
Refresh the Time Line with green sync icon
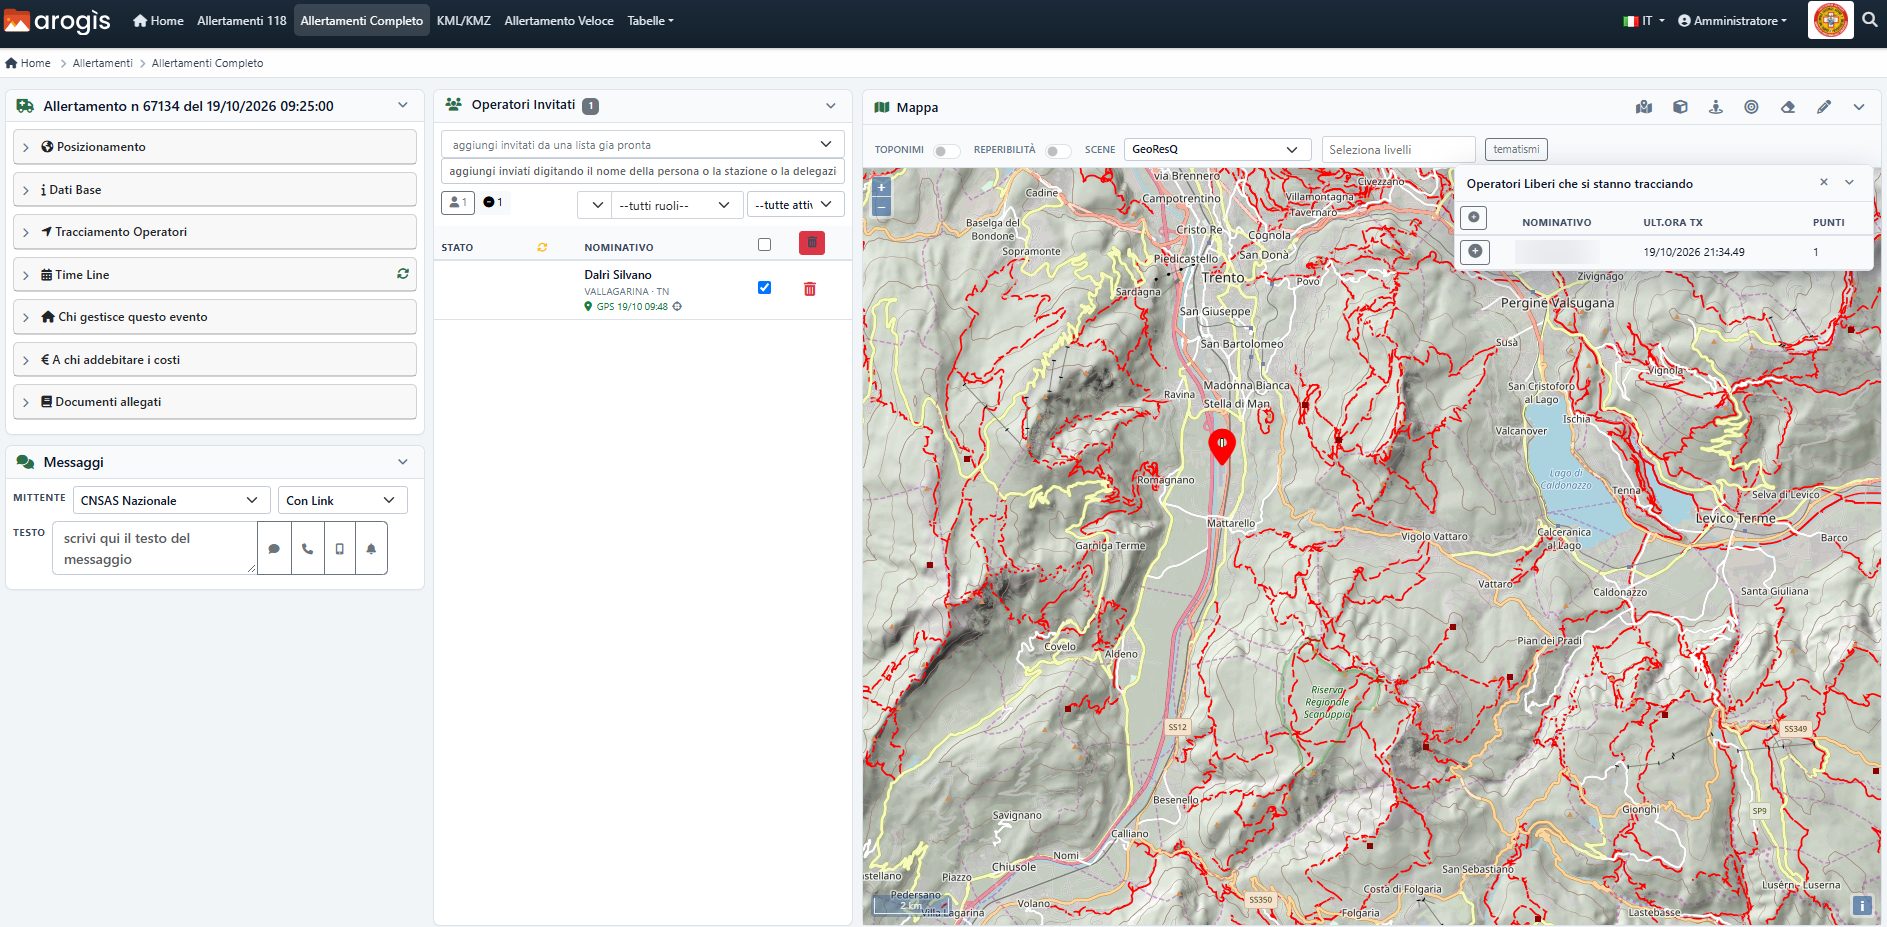tap(403, 273)
